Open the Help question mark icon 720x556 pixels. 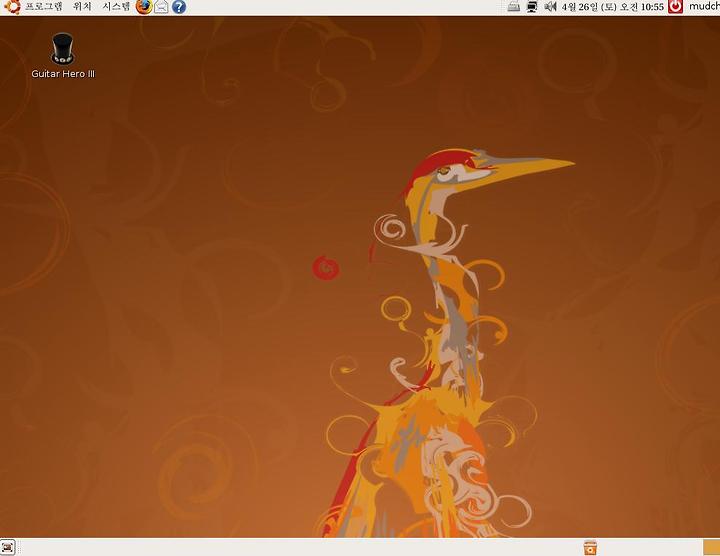click(179, 6)
